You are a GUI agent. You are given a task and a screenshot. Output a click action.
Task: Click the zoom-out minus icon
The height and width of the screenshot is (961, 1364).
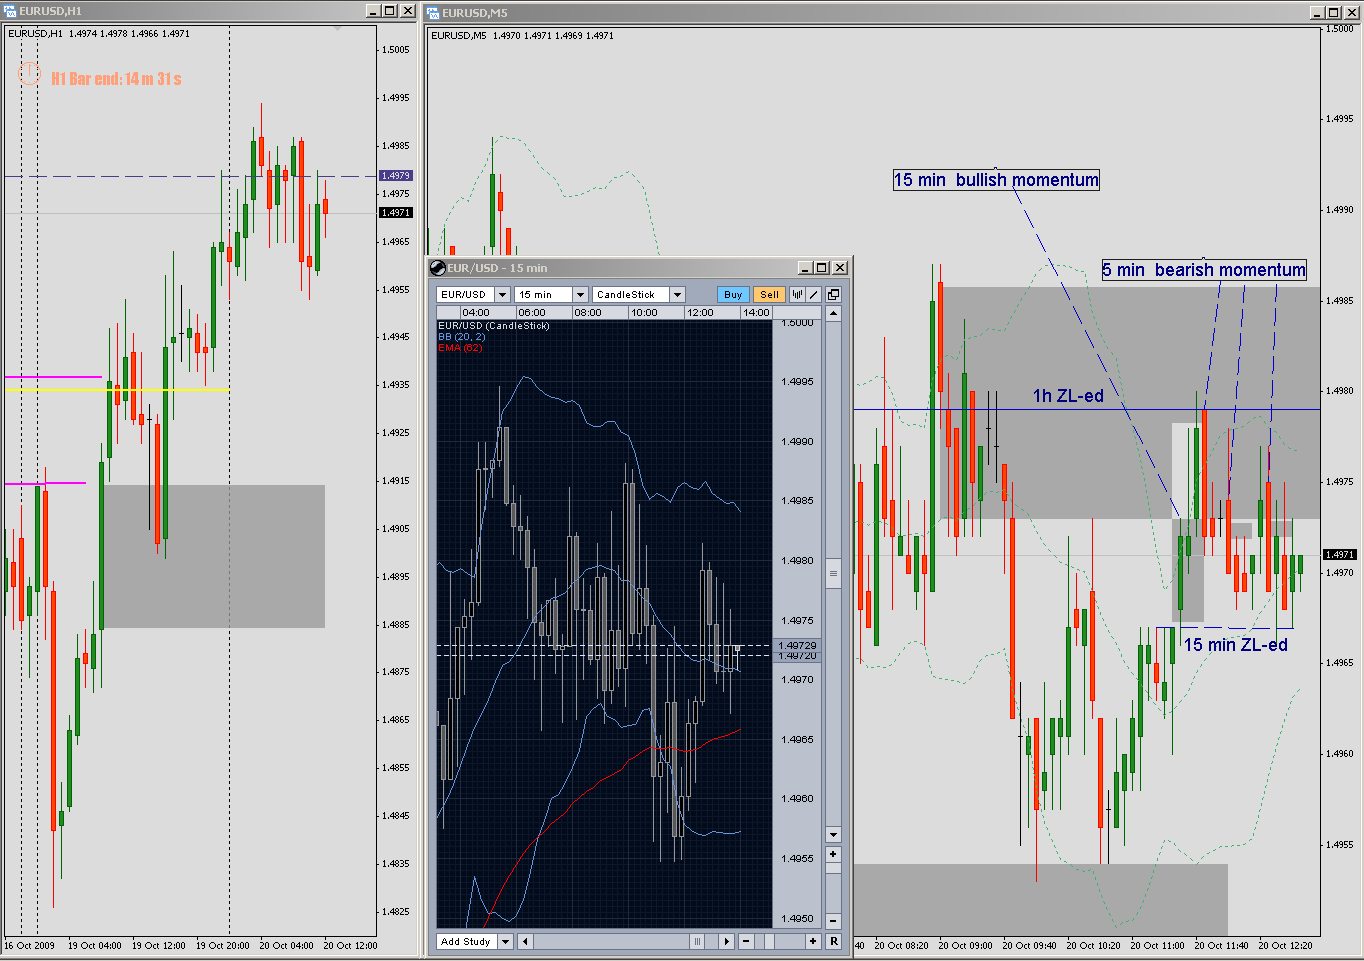[746, 941]
